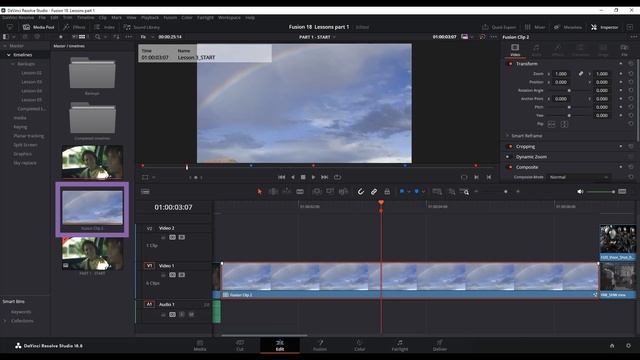Click the Quick Export button
This screenshot has height=360, width=640.
(x=499, y=27)
